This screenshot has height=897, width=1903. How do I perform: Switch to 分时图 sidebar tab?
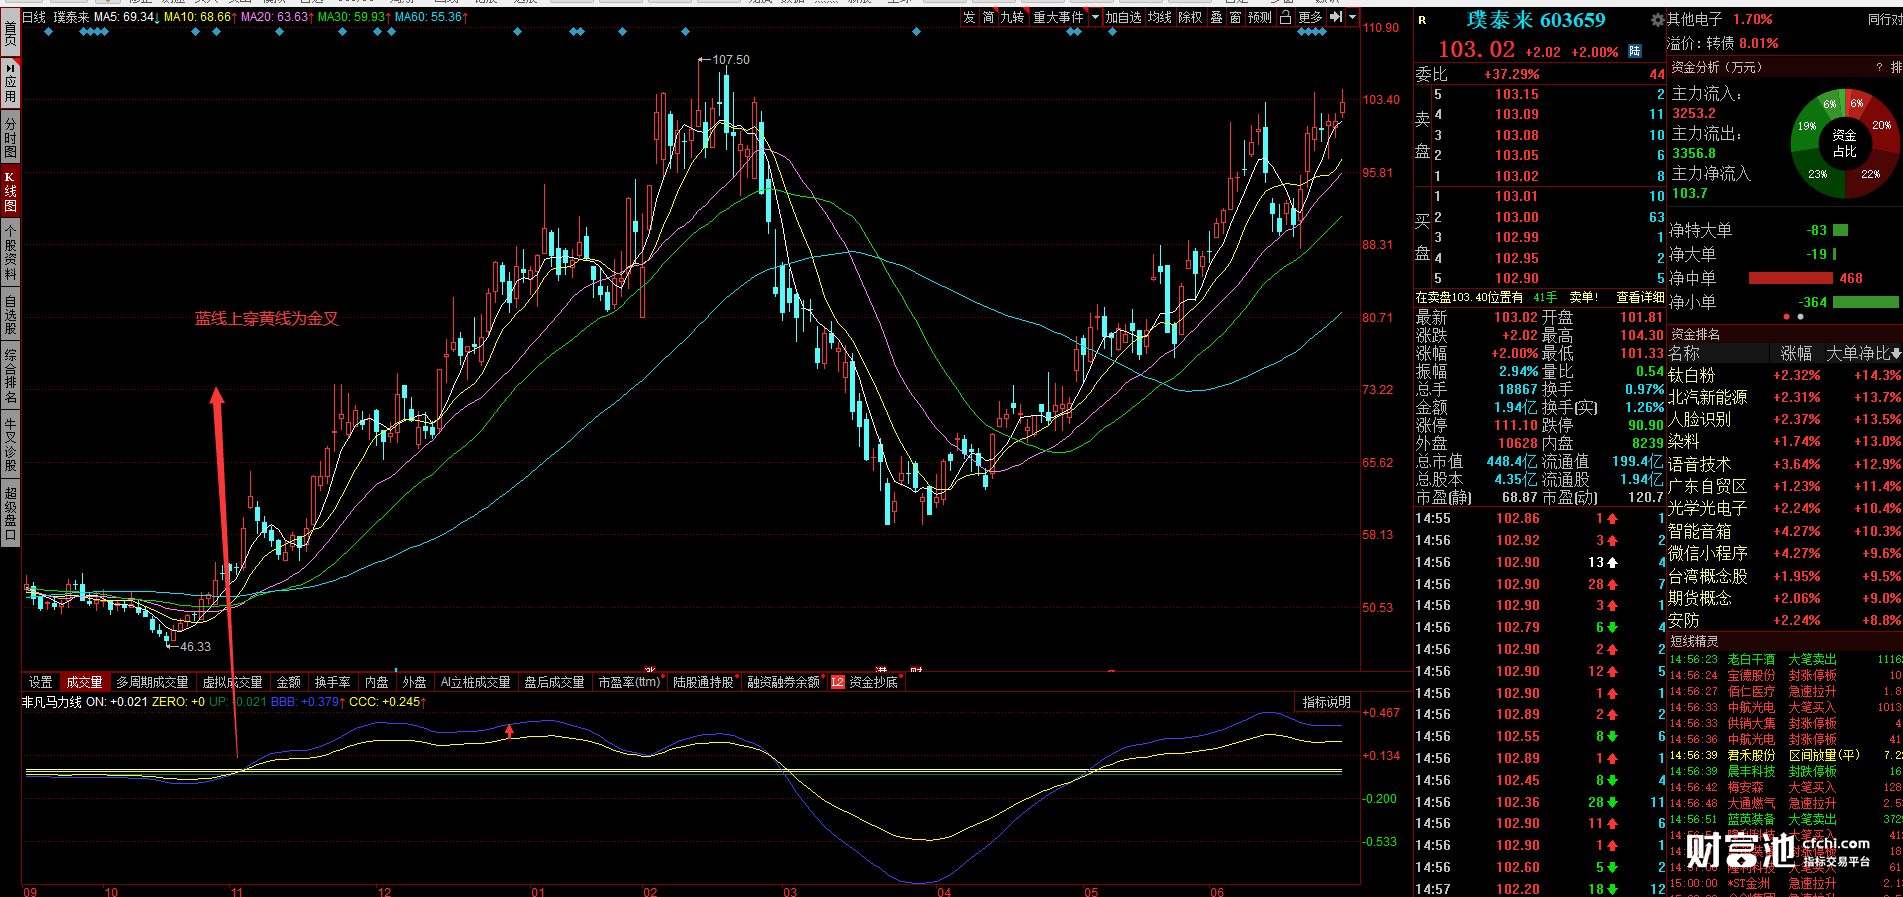(x=10, y=137)
